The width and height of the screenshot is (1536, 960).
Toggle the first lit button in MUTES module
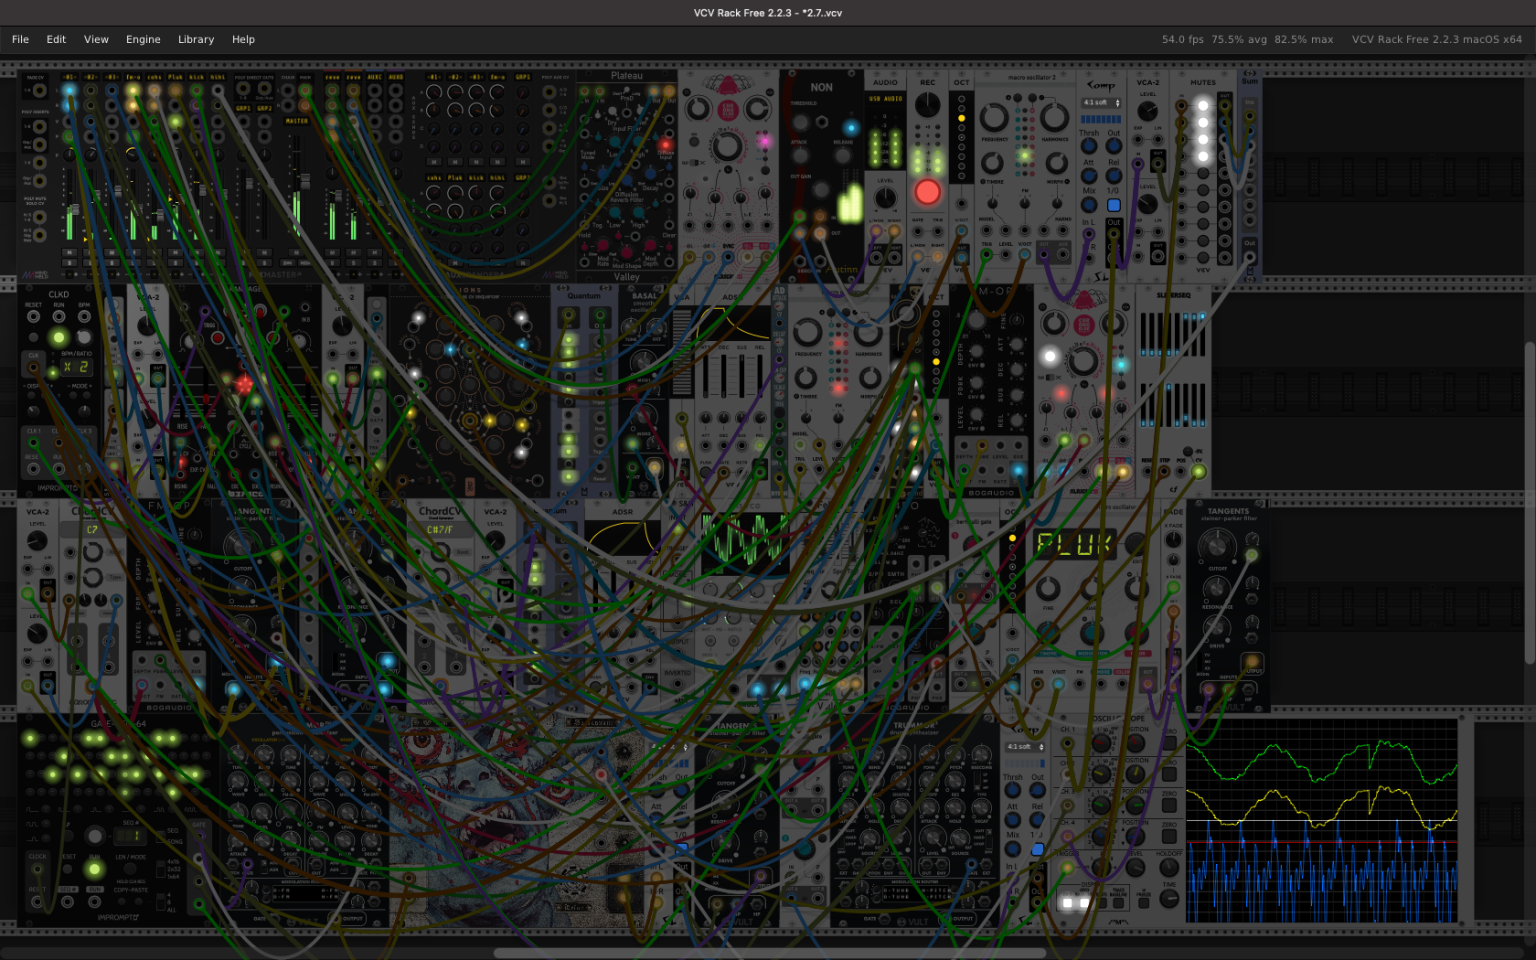(x=1203, y=105)
